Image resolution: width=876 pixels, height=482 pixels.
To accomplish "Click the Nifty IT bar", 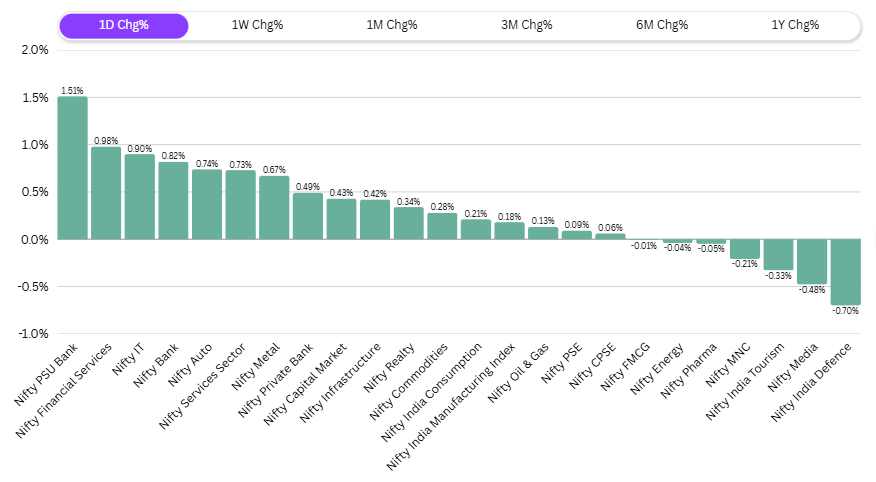I will coord(140,197).
